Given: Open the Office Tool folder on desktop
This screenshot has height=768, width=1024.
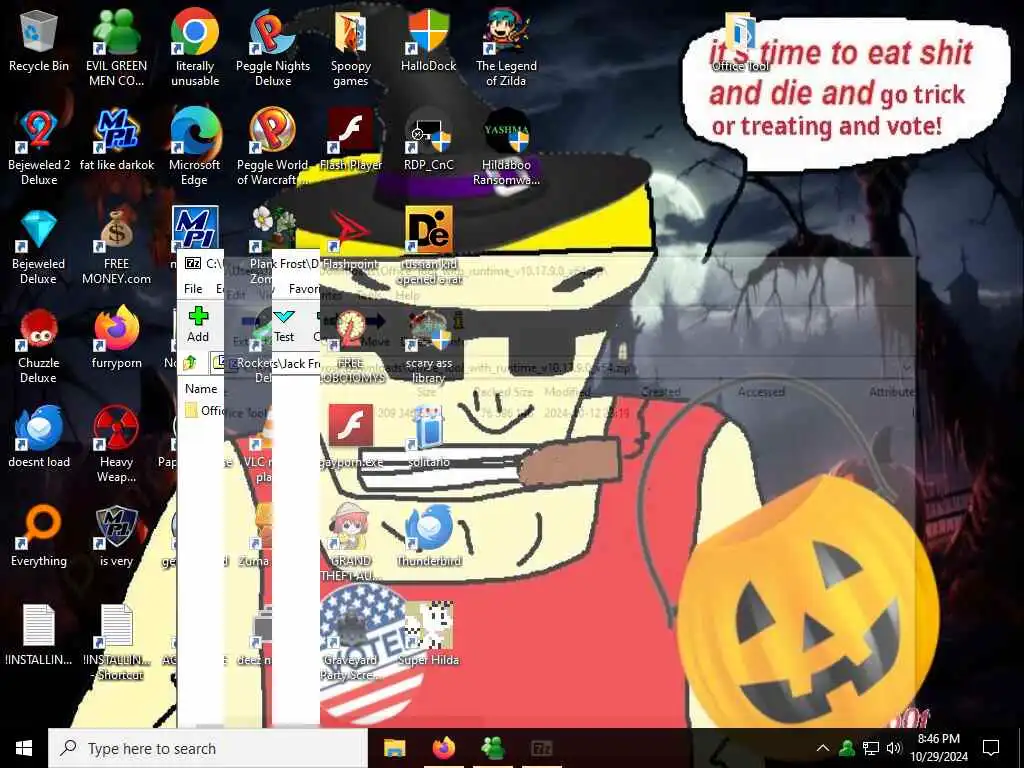Looking at the screenshot, I should coord(741,40).
